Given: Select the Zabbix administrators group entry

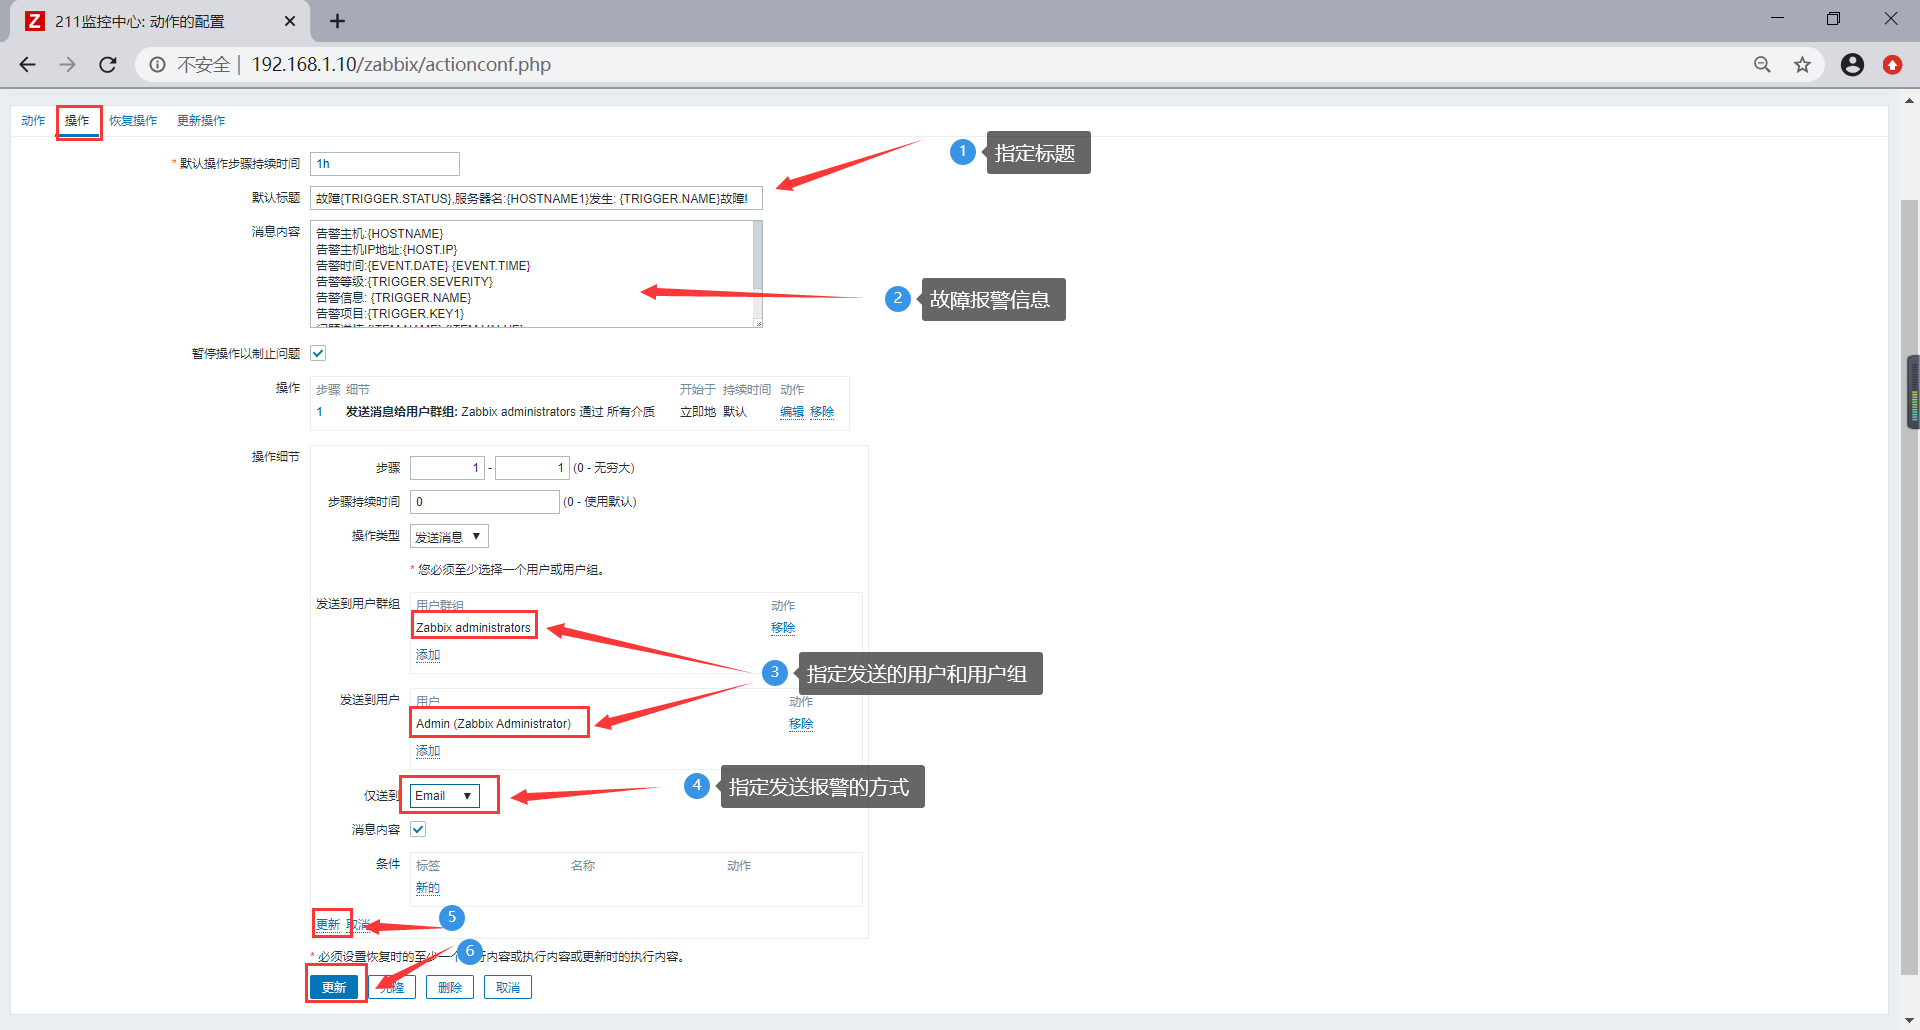Looking at the screenshot, I should pyautogui.click(x=473, y=628).
